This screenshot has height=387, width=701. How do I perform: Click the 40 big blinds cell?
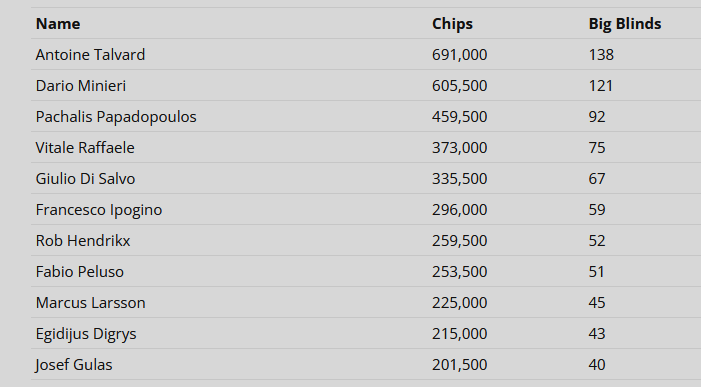point(597,365)
